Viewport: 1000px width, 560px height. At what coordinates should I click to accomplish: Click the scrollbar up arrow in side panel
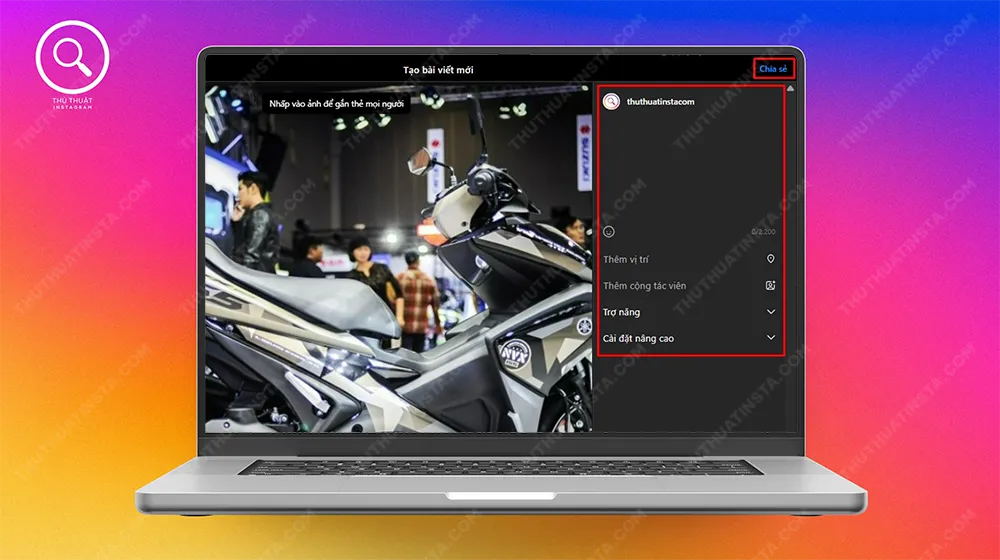click(790, 89)
